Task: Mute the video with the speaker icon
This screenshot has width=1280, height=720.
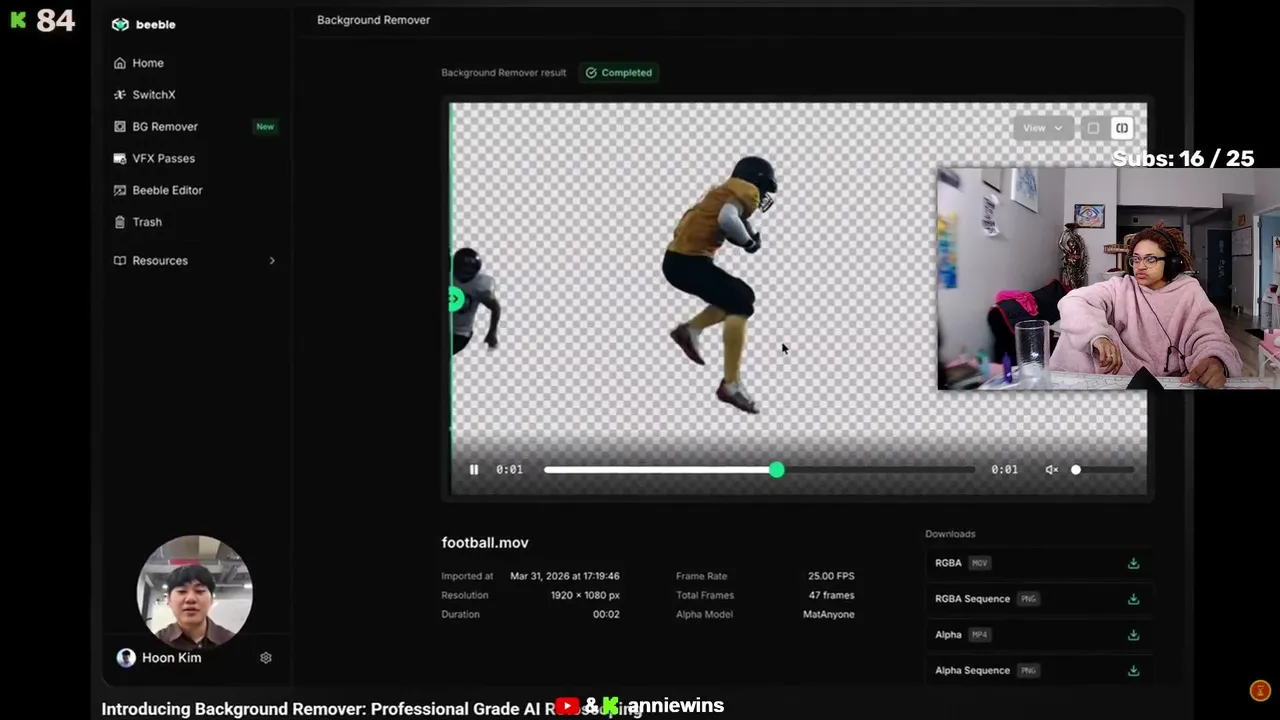Action: tap(1052, 469)
